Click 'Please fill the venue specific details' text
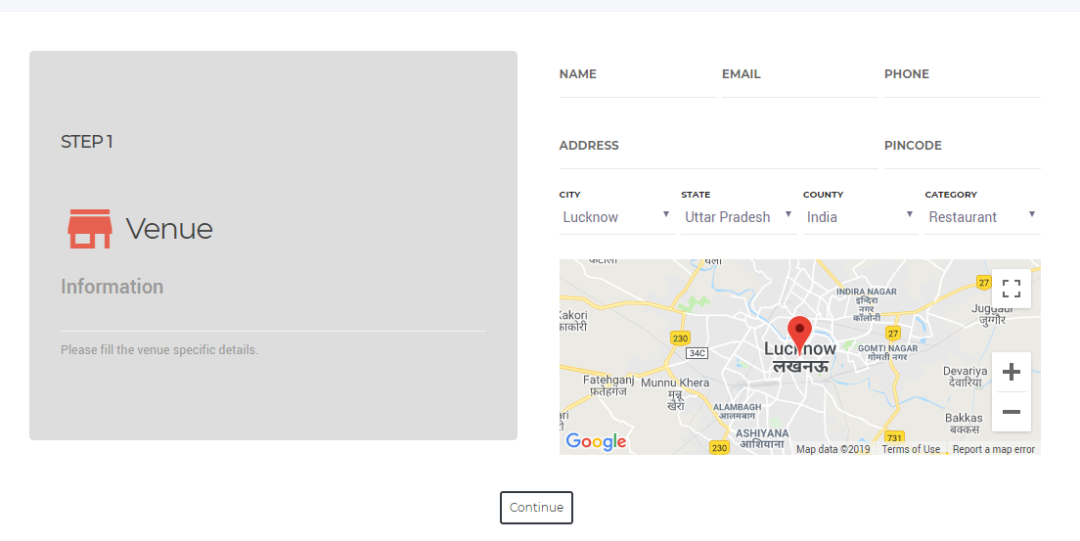The width and height of the screenshot is (1080, 541). coord(159,350)
